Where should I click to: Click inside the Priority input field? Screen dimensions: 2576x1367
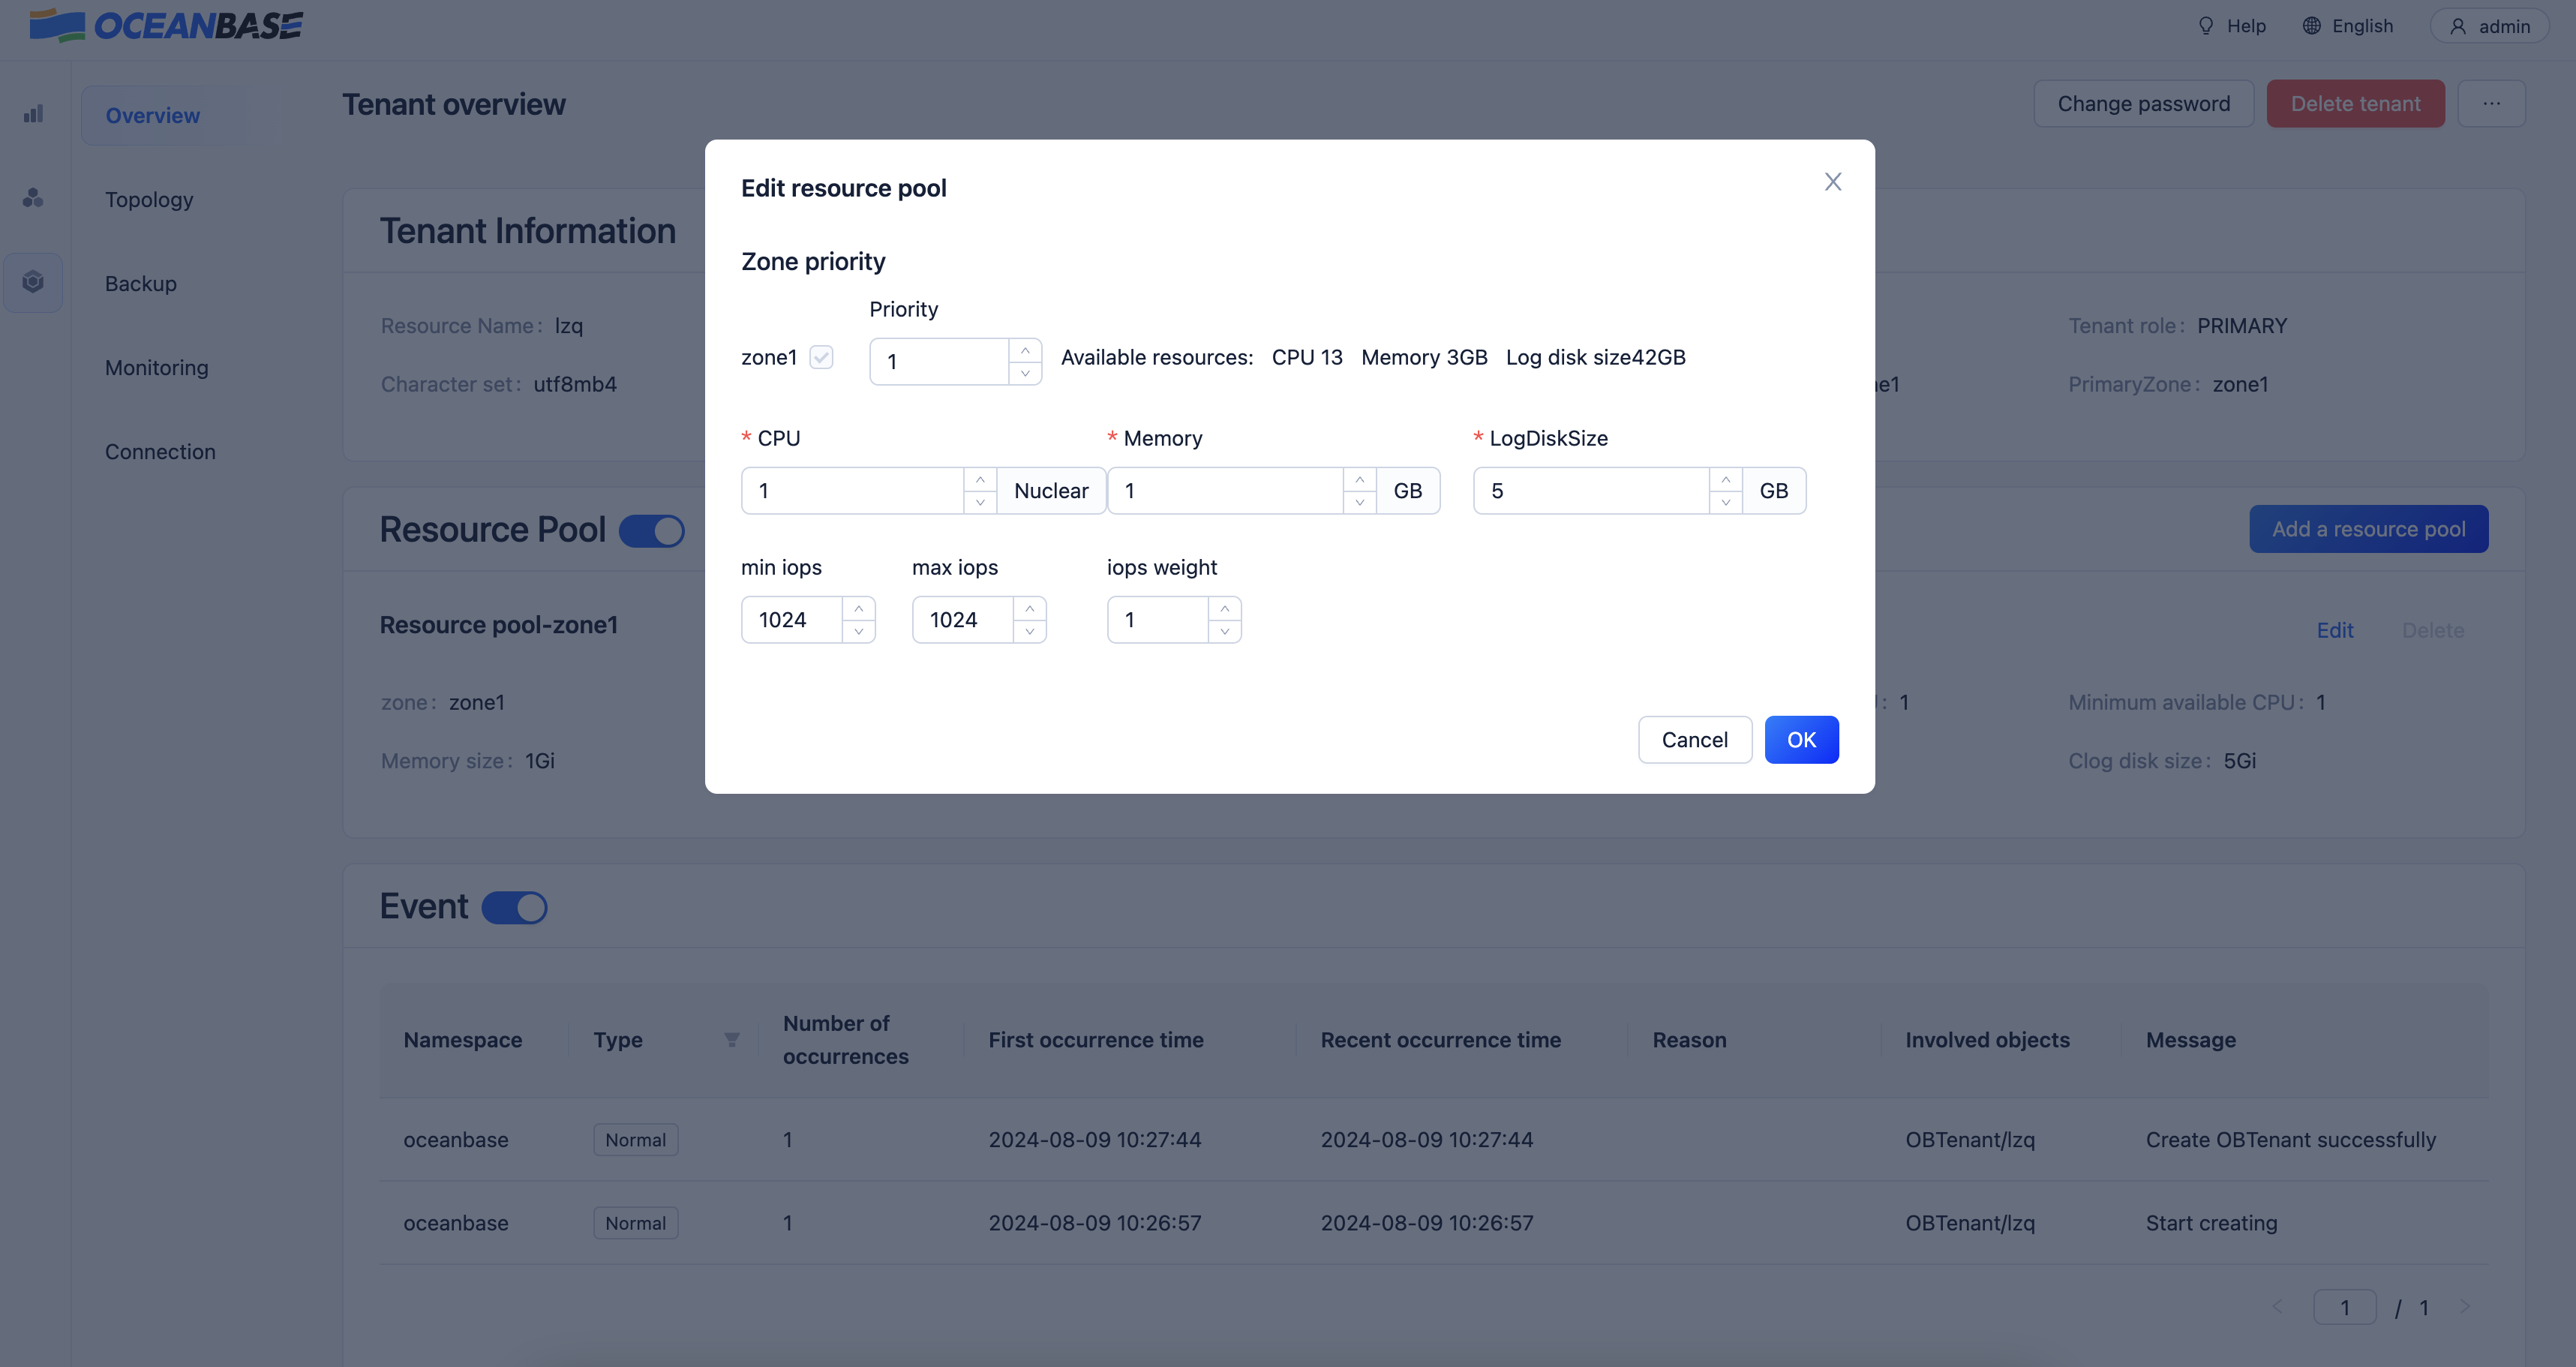pos(936,361)
